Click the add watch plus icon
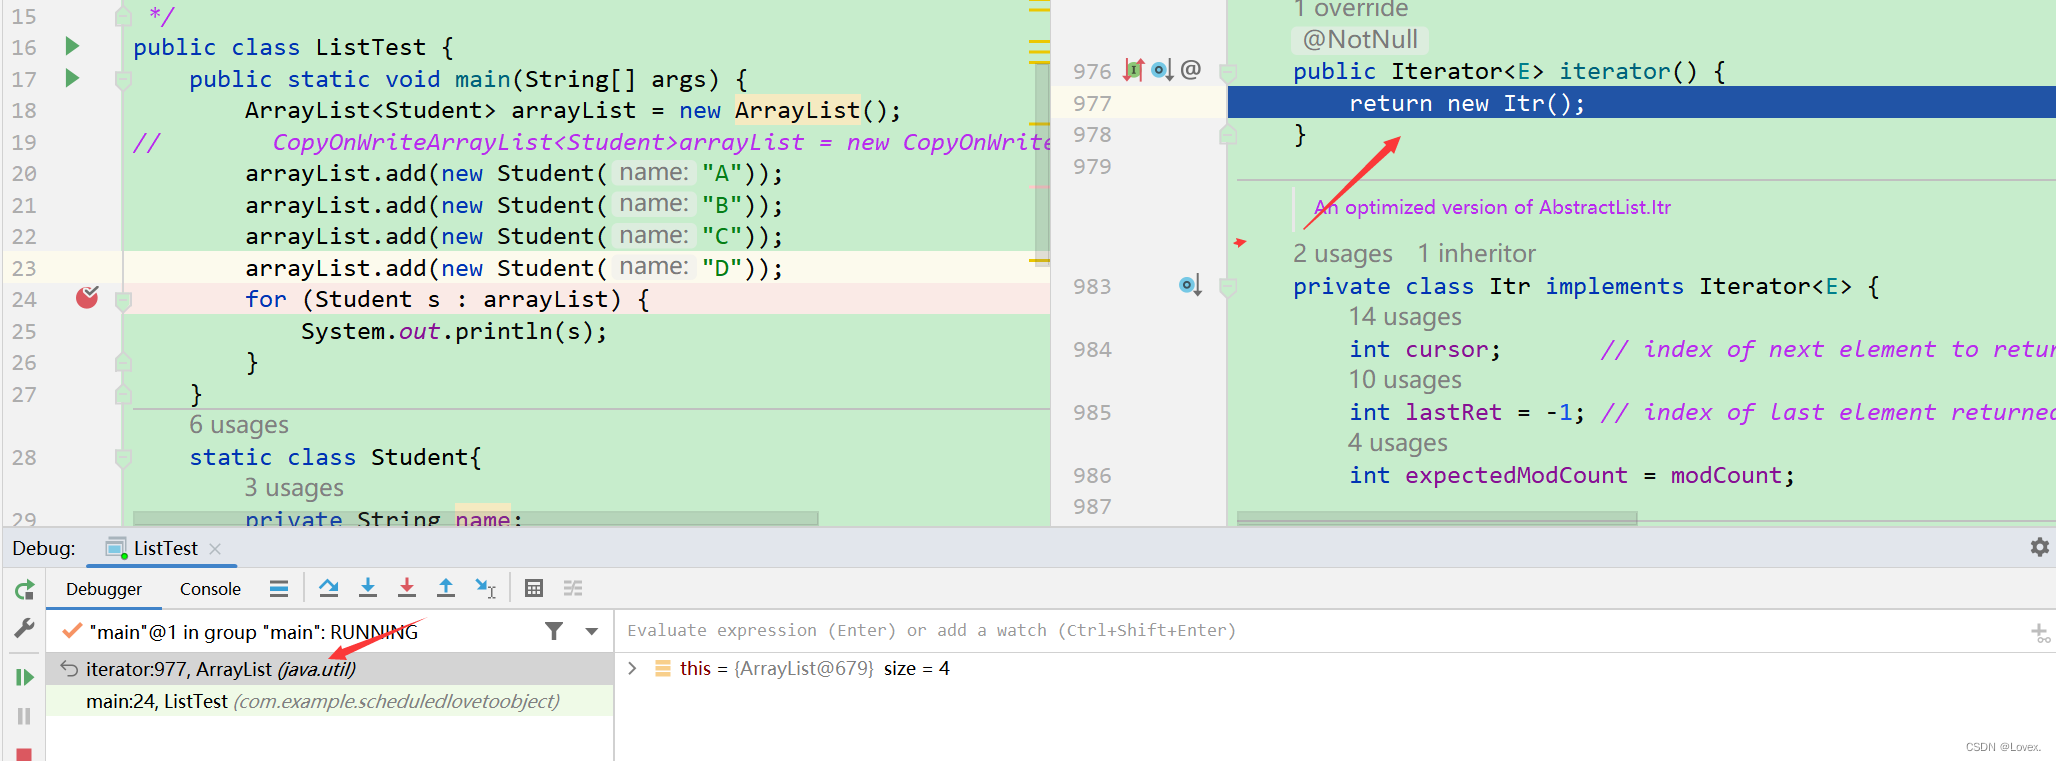 coord(2040,632)
